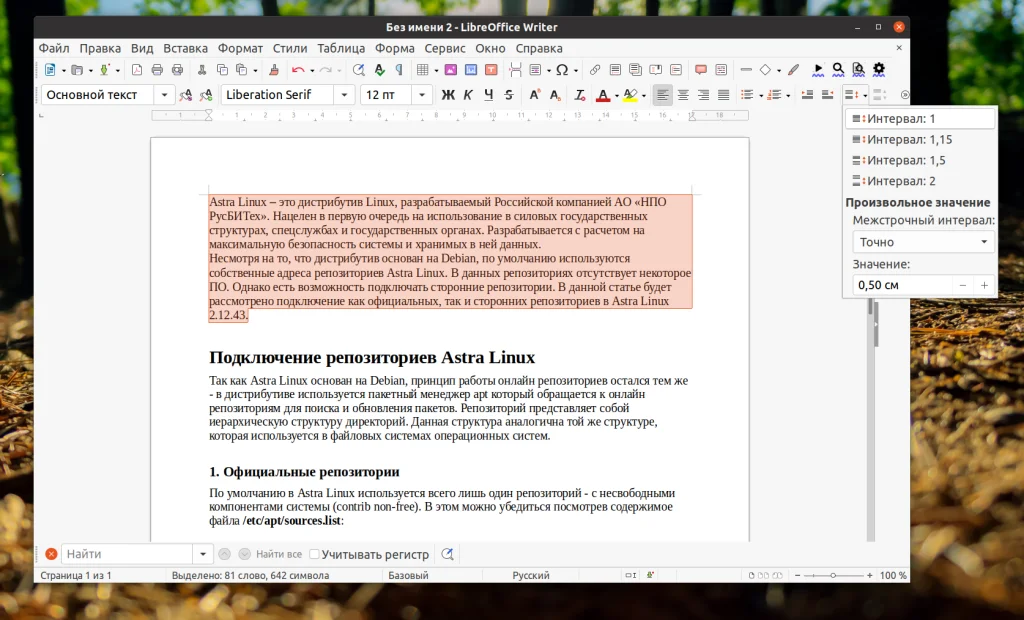Toggle formatting marks display

pyautogui.click(x=397, y=69)
